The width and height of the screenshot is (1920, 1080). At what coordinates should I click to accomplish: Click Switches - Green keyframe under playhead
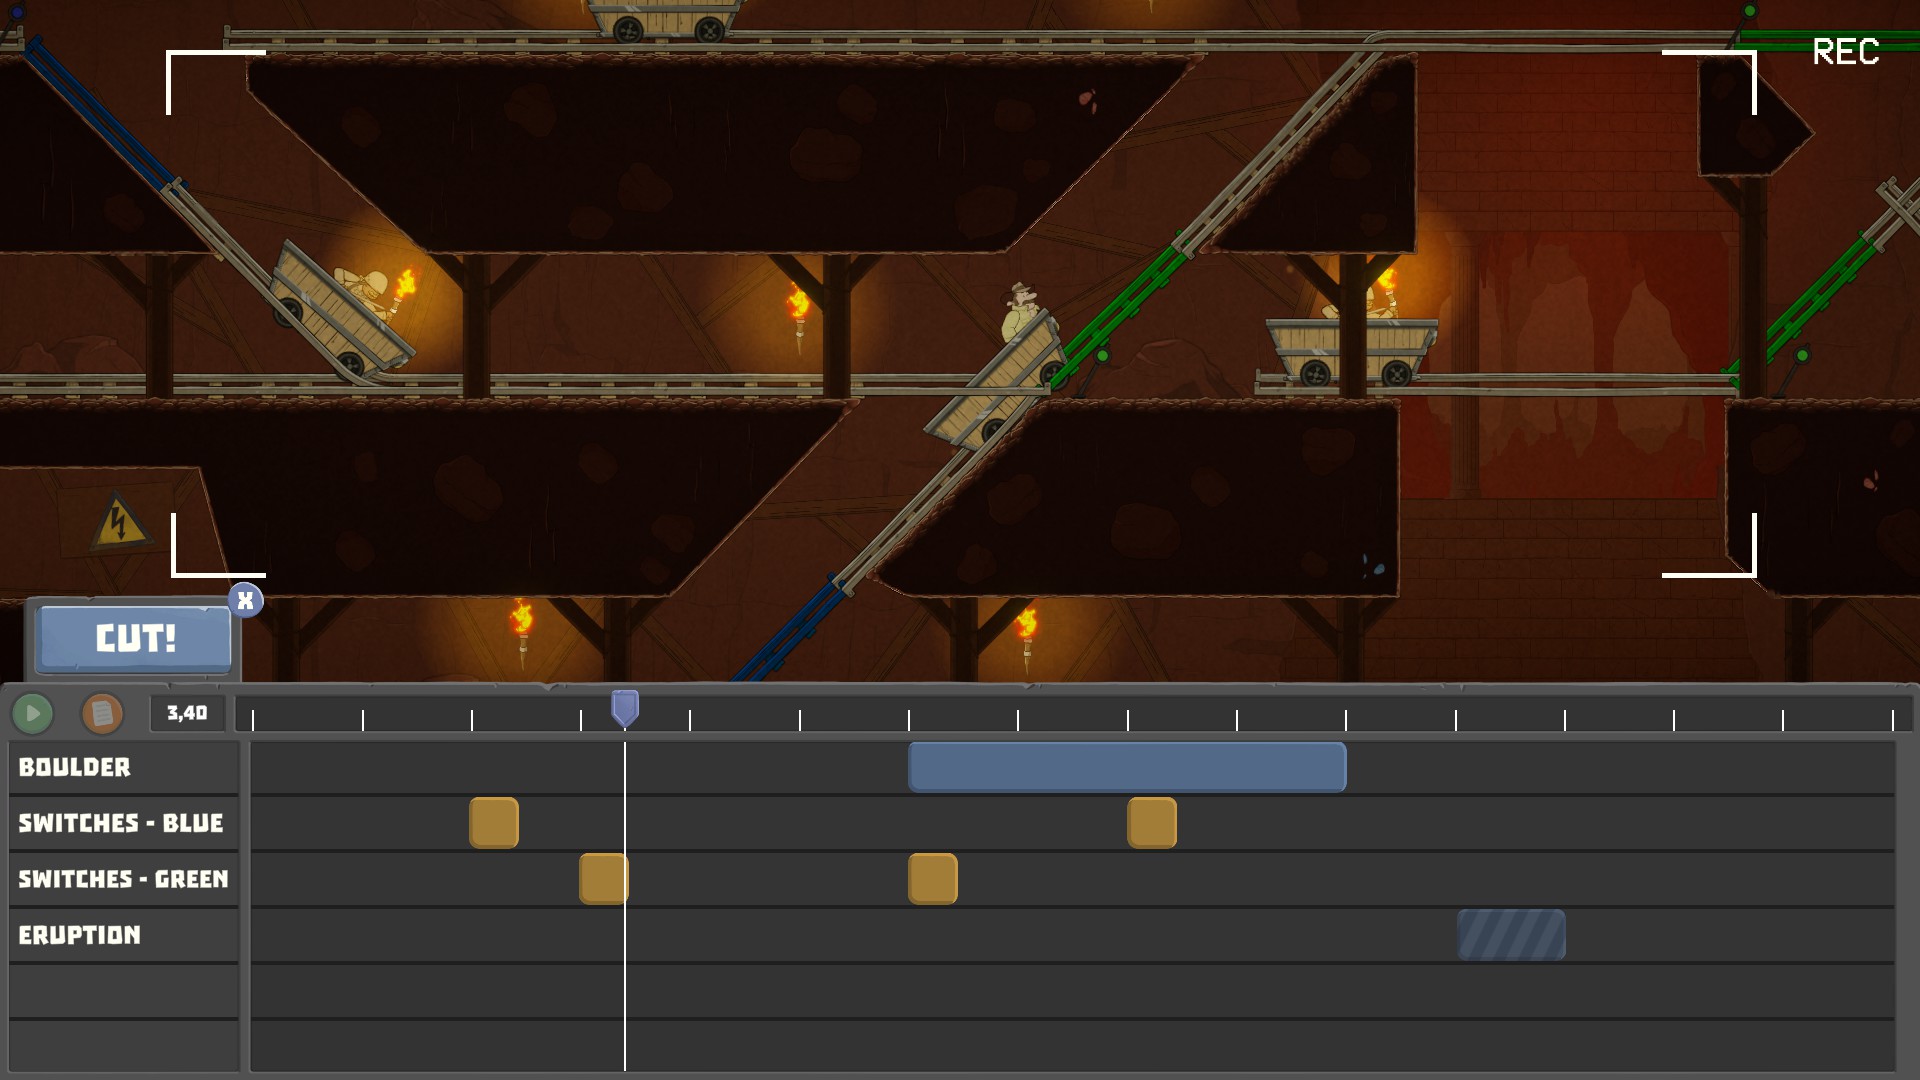pos(603,879)
